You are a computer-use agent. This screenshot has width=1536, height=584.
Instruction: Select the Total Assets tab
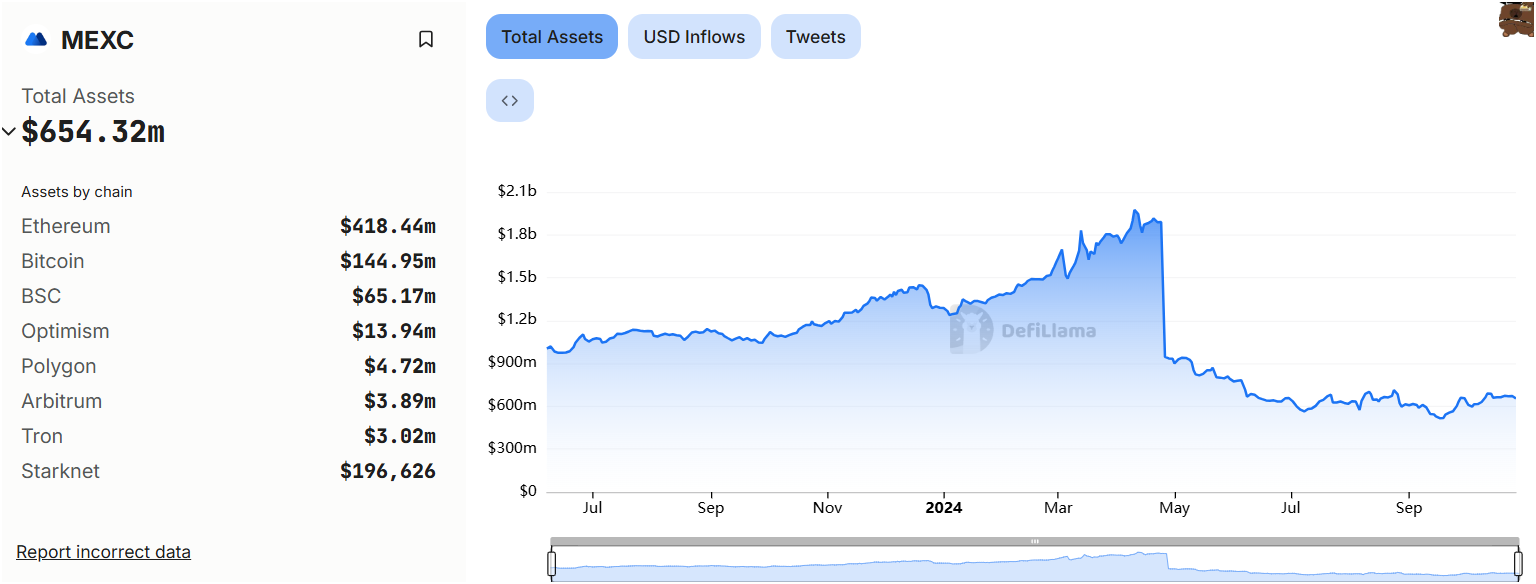(551, 36)
